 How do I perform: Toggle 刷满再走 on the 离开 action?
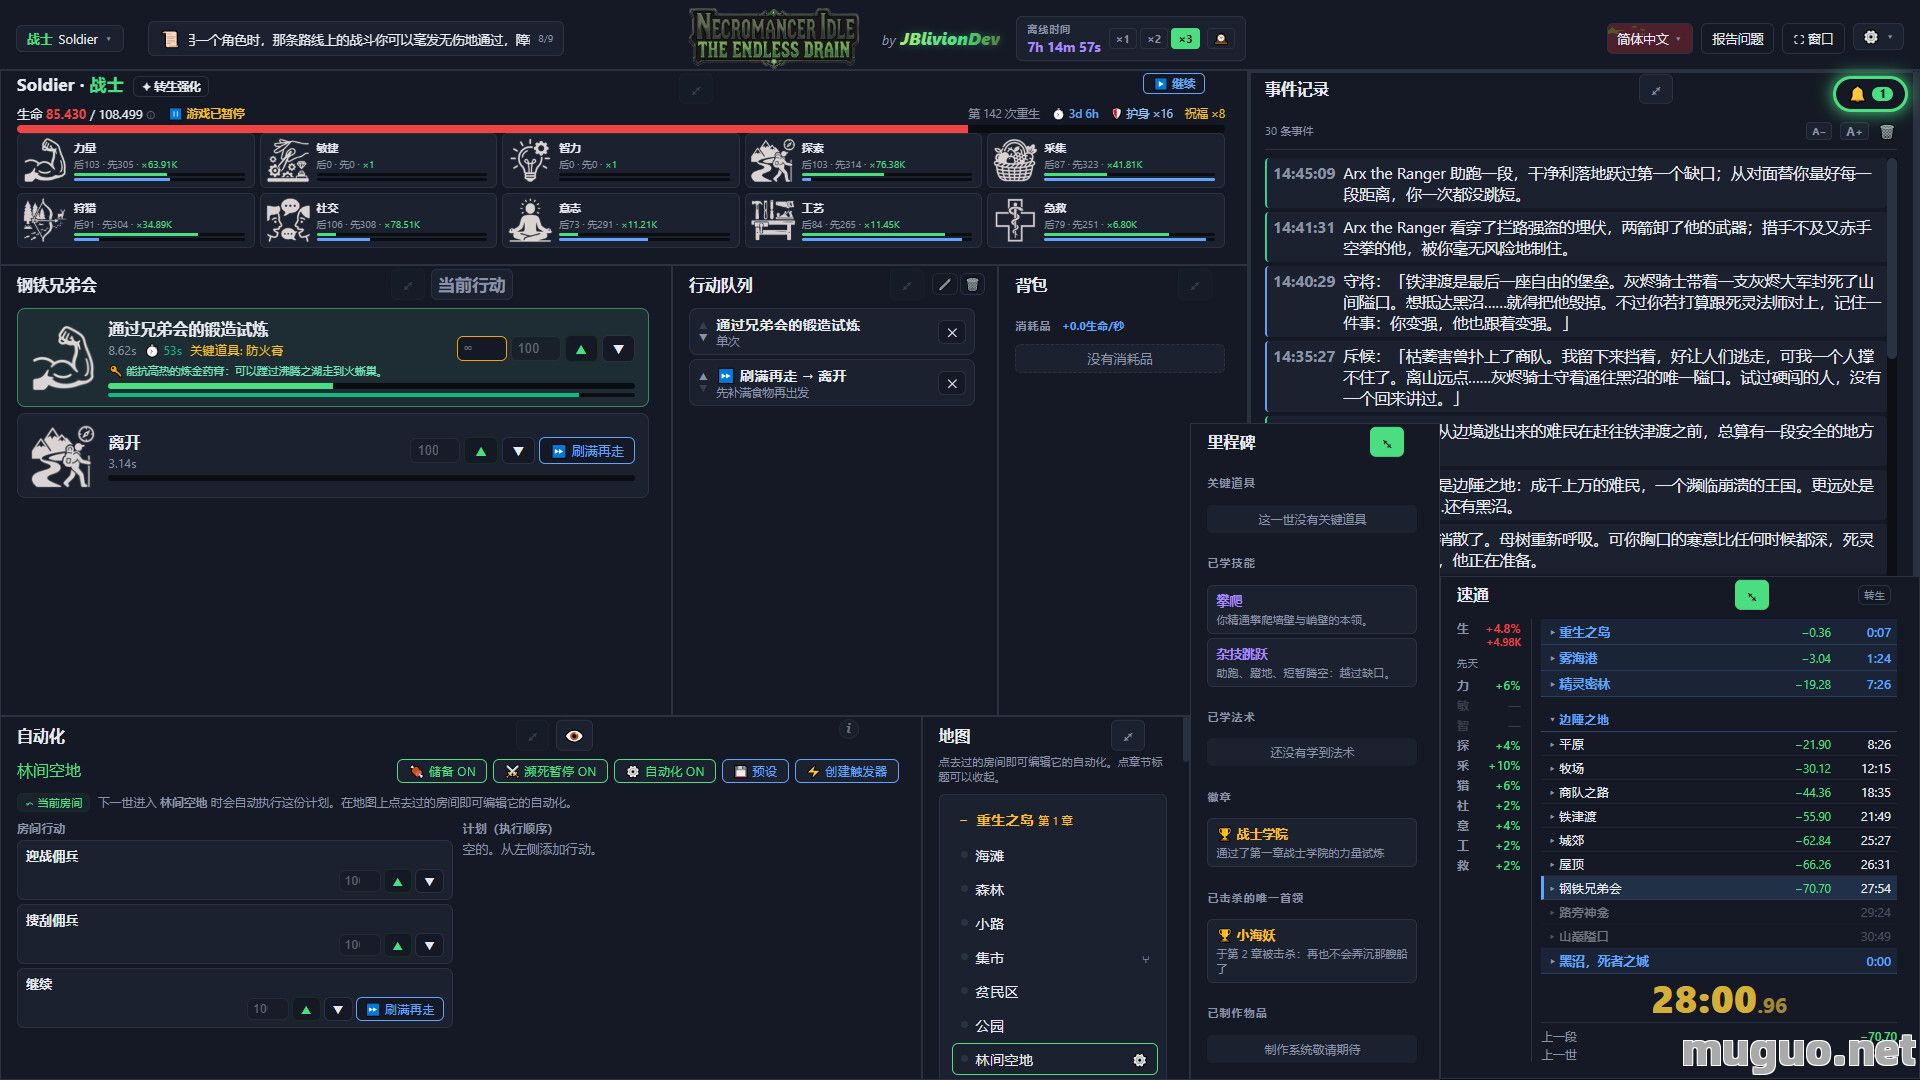tap(587, 451)
